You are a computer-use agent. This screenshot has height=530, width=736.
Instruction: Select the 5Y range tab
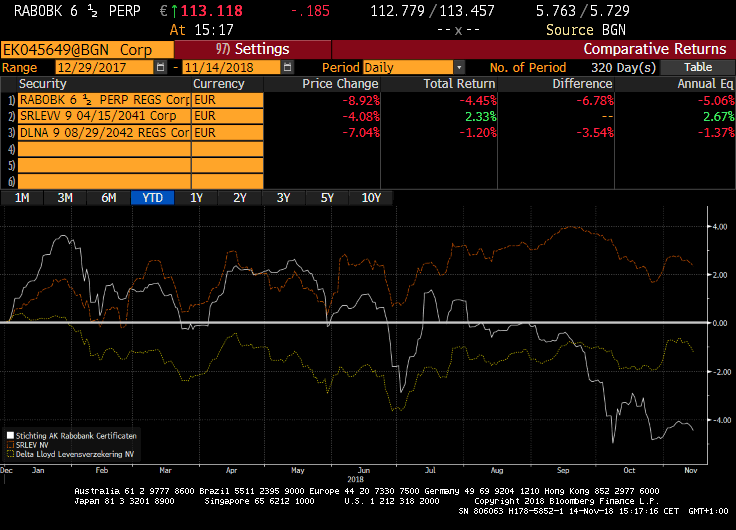pos(327,197)
